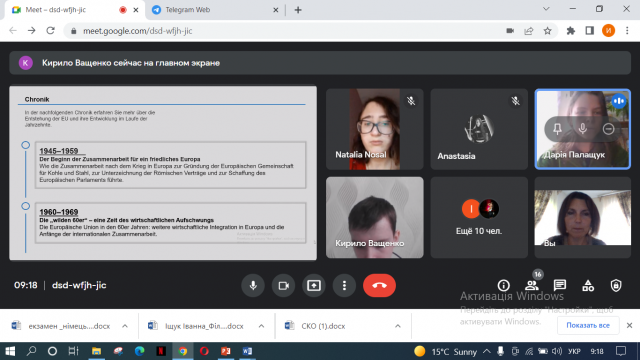Leave the call with red hang-up button
This screenshot has height=360, width=640.
click(379, 285)
